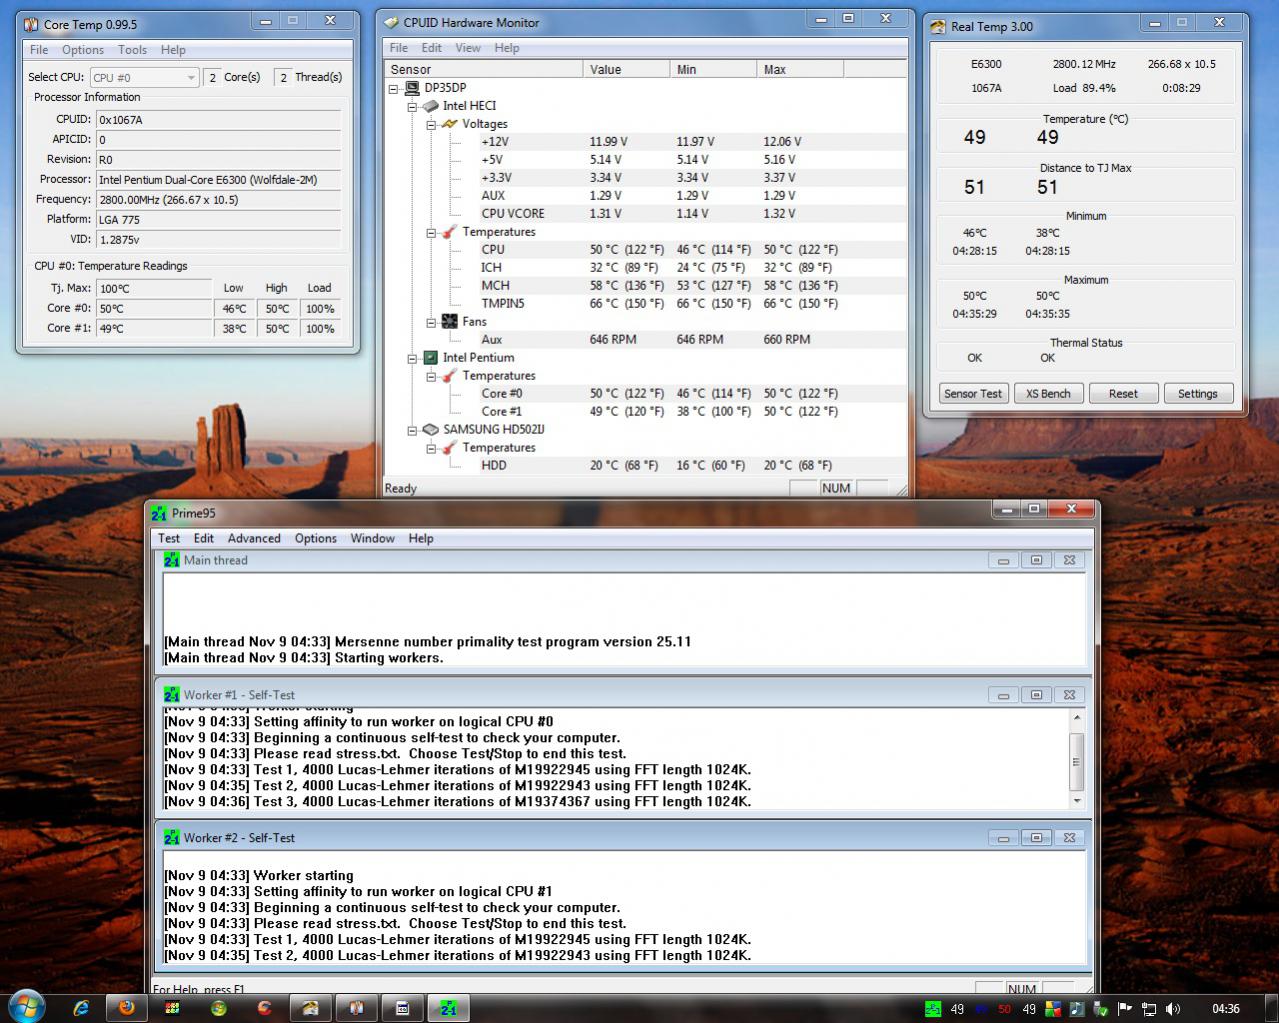This screenshot has height=1023, width=1279.
Task: Open the Prime95 taskbar button
Action: [x=448, y=1008]
